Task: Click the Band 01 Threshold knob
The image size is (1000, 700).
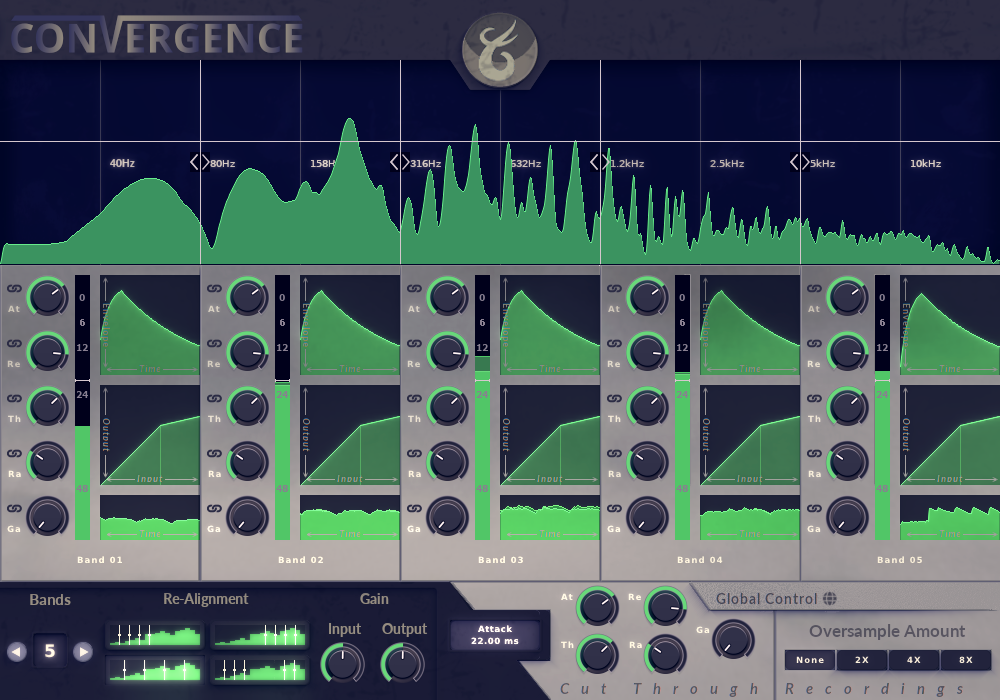Action: pyautogui.click(x=47, y=406)
